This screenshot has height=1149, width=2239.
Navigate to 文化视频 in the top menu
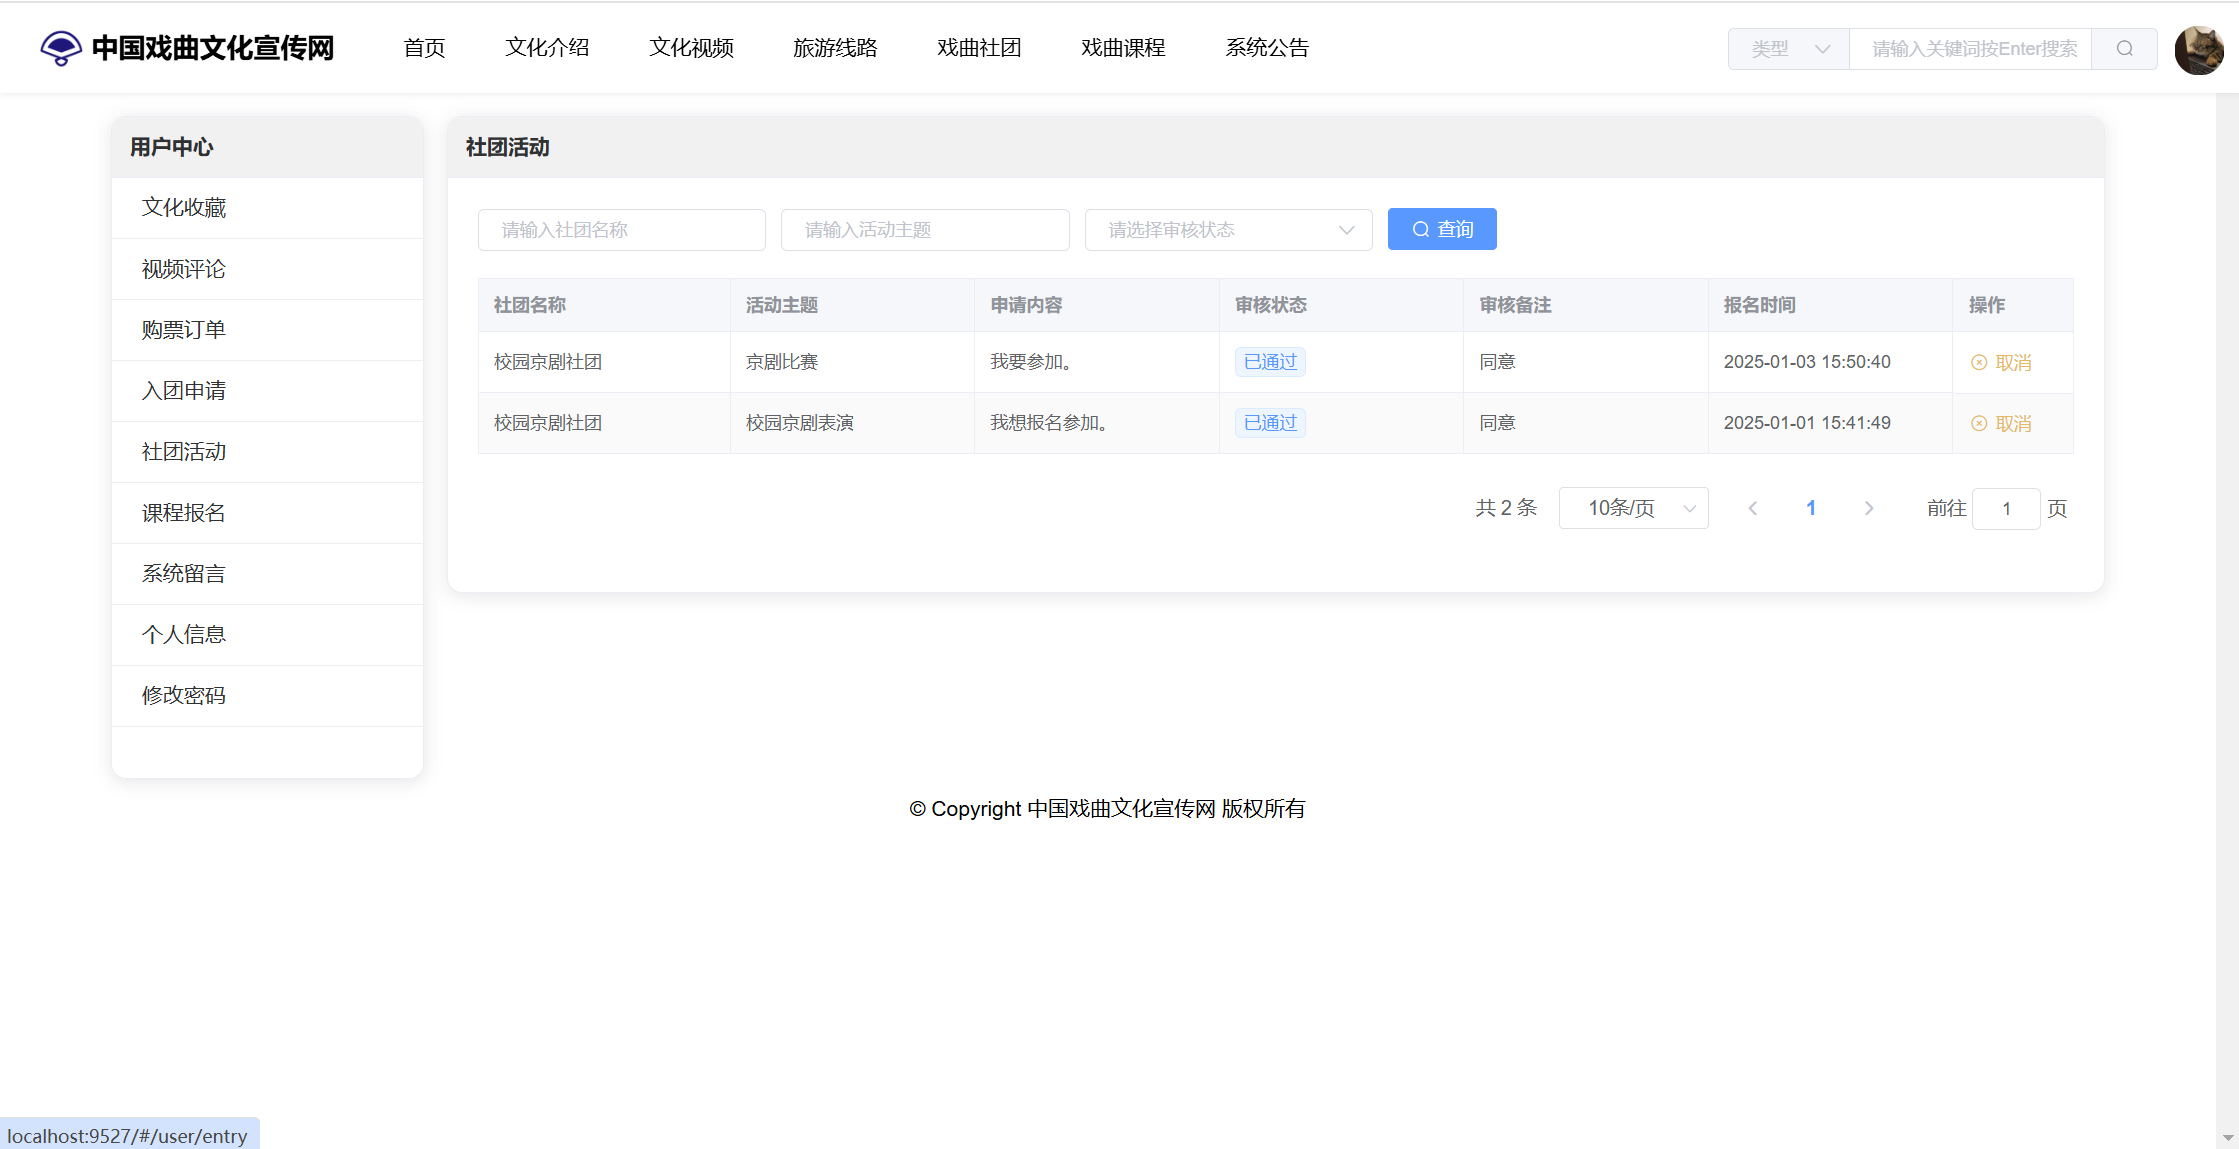click(691, 47)
